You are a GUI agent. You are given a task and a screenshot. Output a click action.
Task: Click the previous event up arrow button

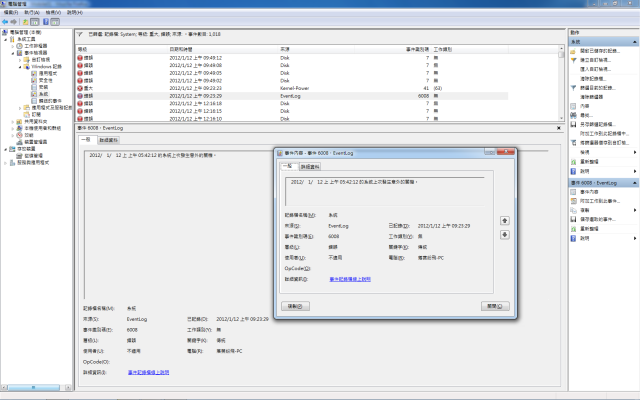[504, 221]
